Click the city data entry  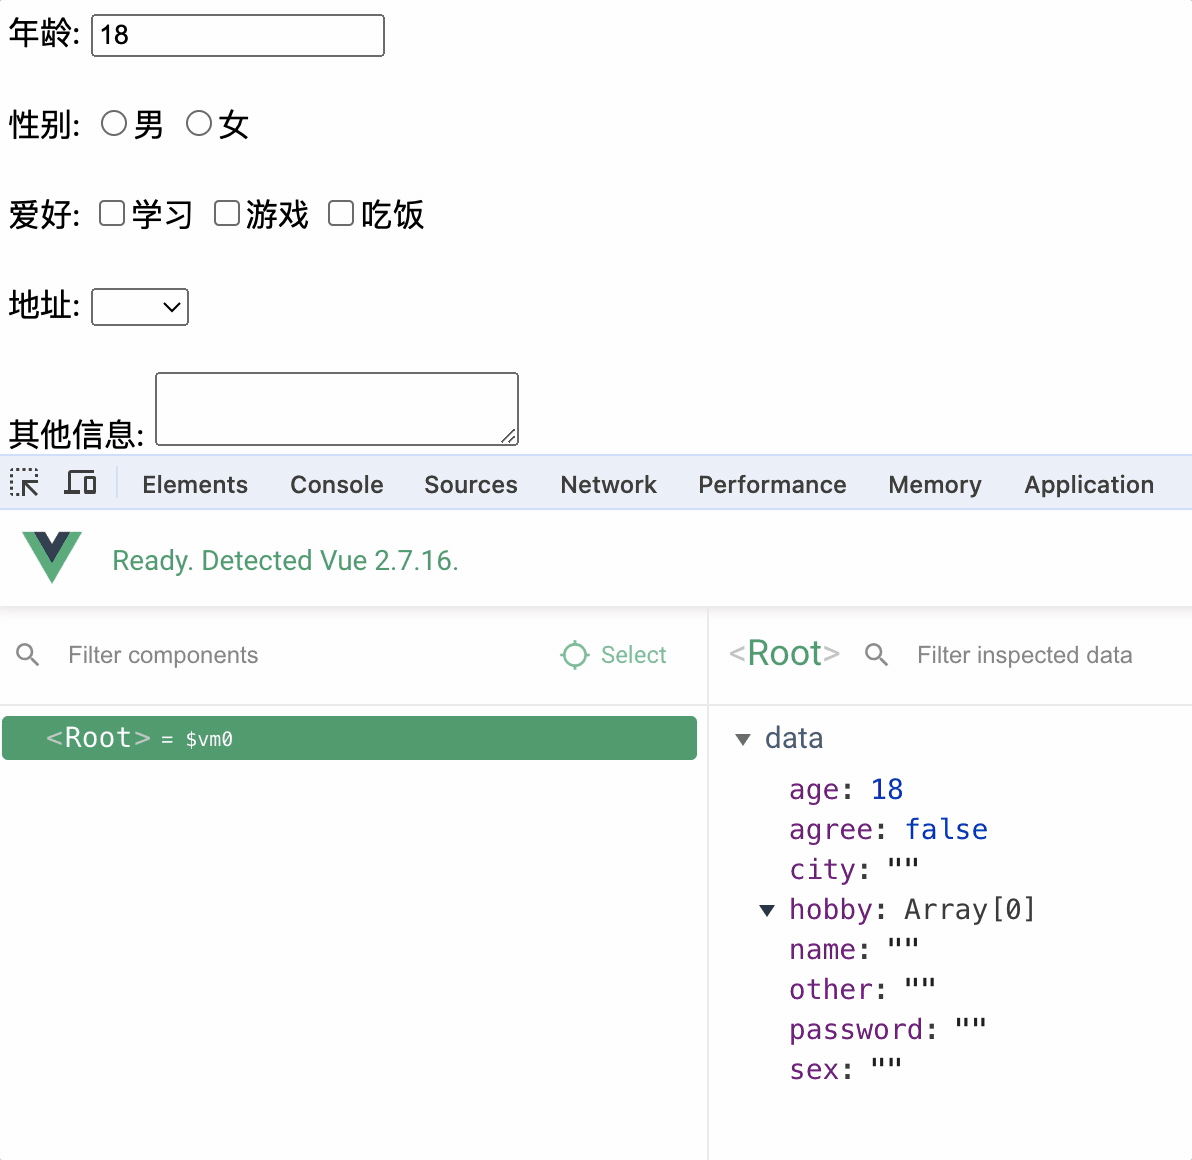854,870
